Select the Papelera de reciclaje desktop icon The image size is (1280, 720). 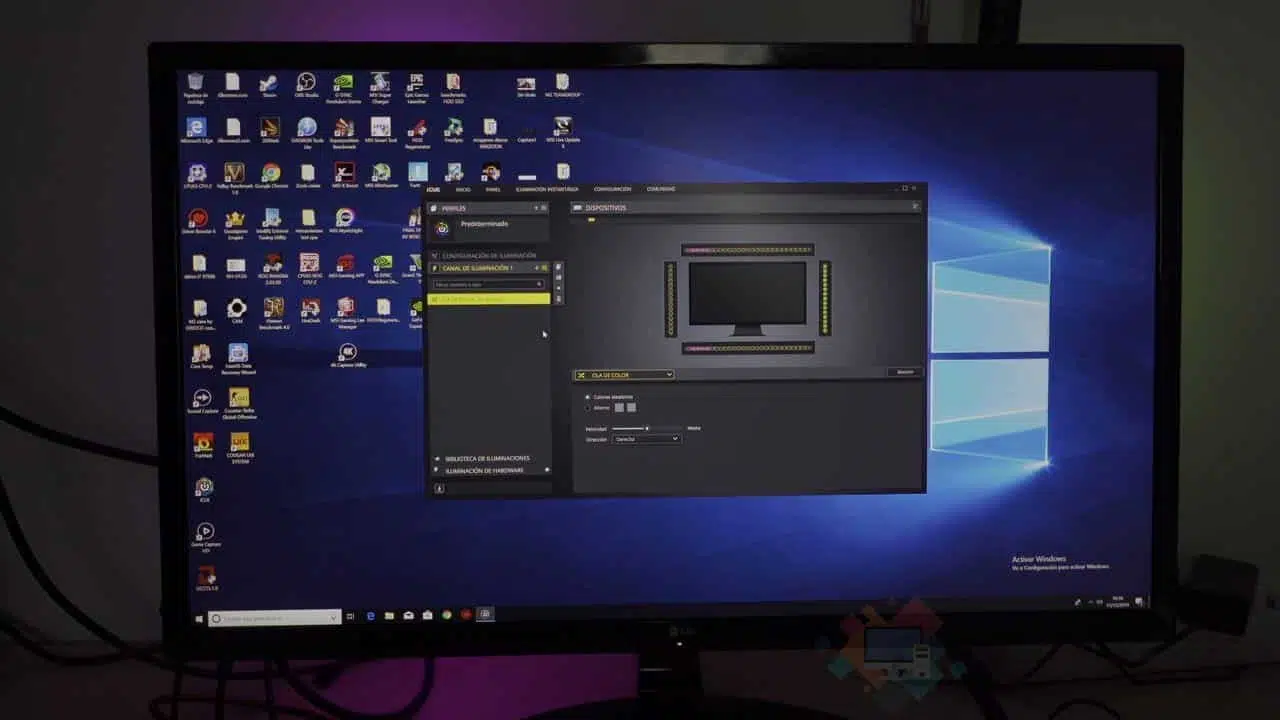click(196, 86)
